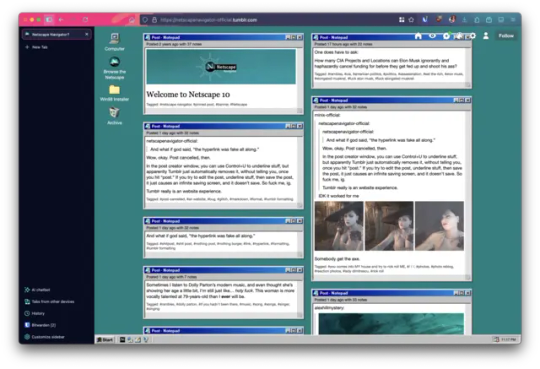
Task: Click the padlock site info icon
Action: pyautogui.click(x=154, y=20)
